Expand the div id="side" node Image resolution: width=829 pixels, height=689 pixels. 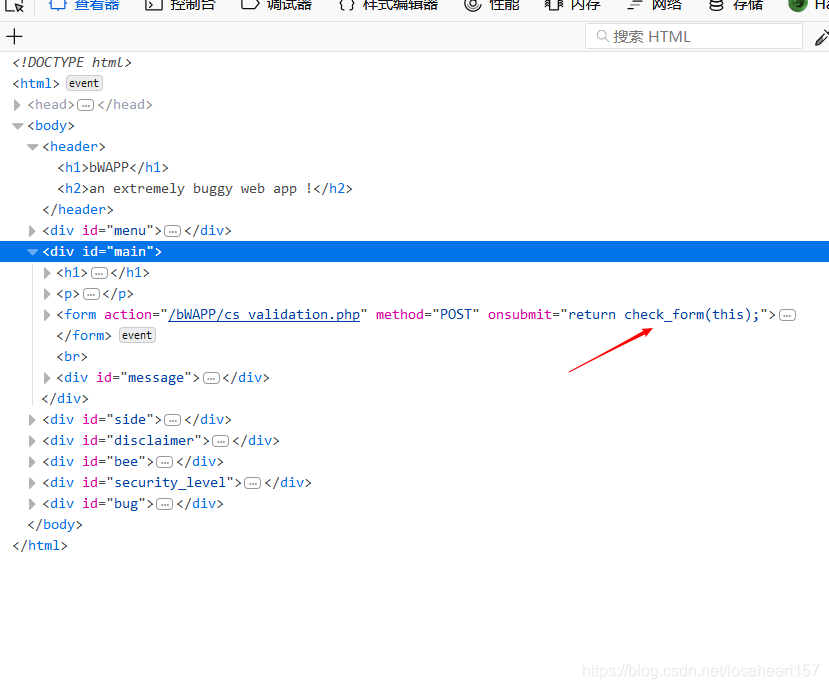[x=32, y=420]
